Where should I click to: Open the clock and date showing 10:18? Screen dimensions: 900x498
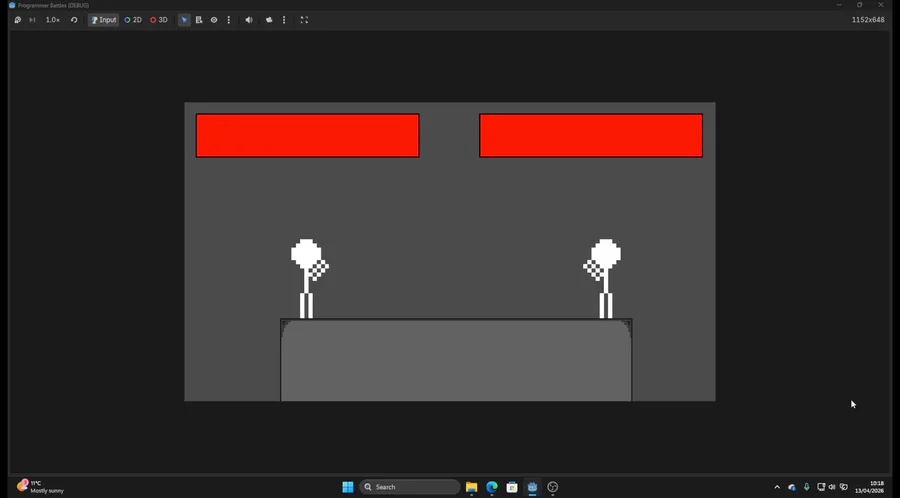(x=870, y=487)
